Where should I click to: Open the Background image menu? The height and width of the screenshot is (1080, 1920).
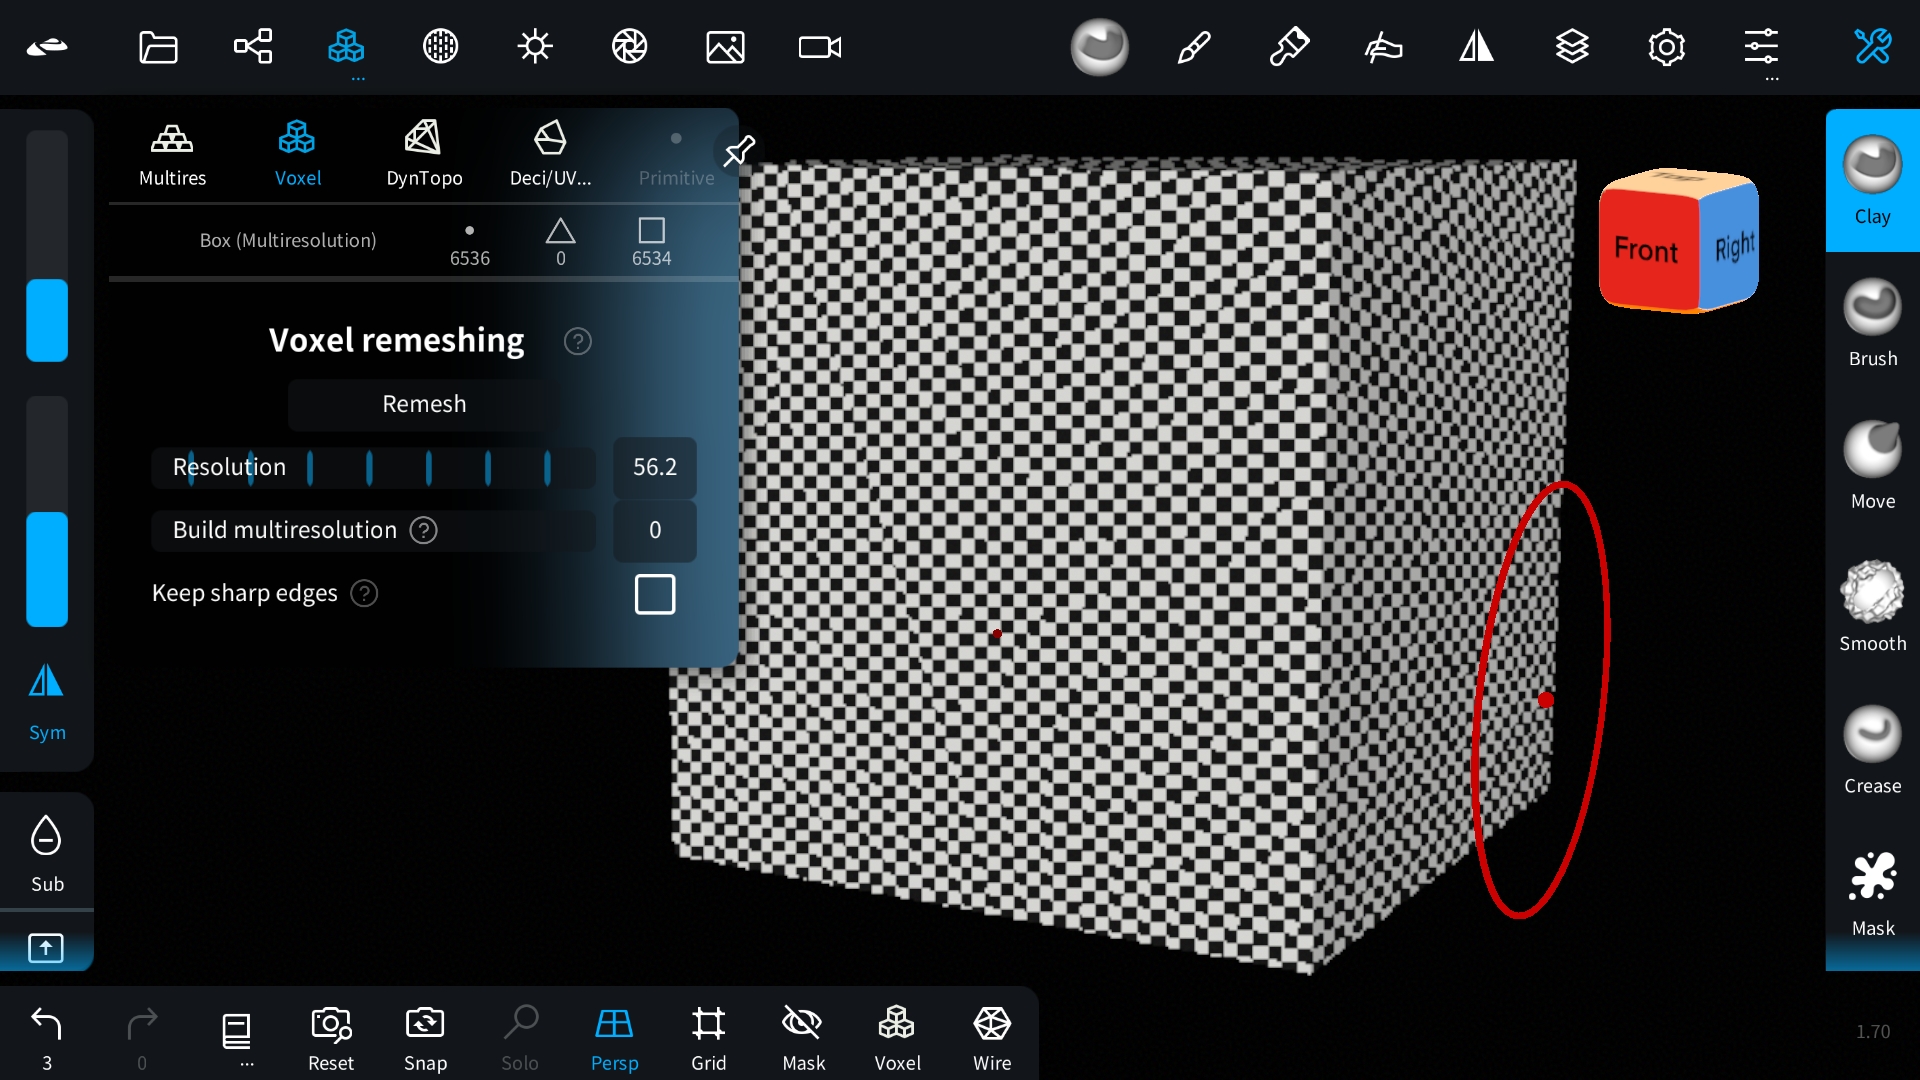(x=725, y=47)
